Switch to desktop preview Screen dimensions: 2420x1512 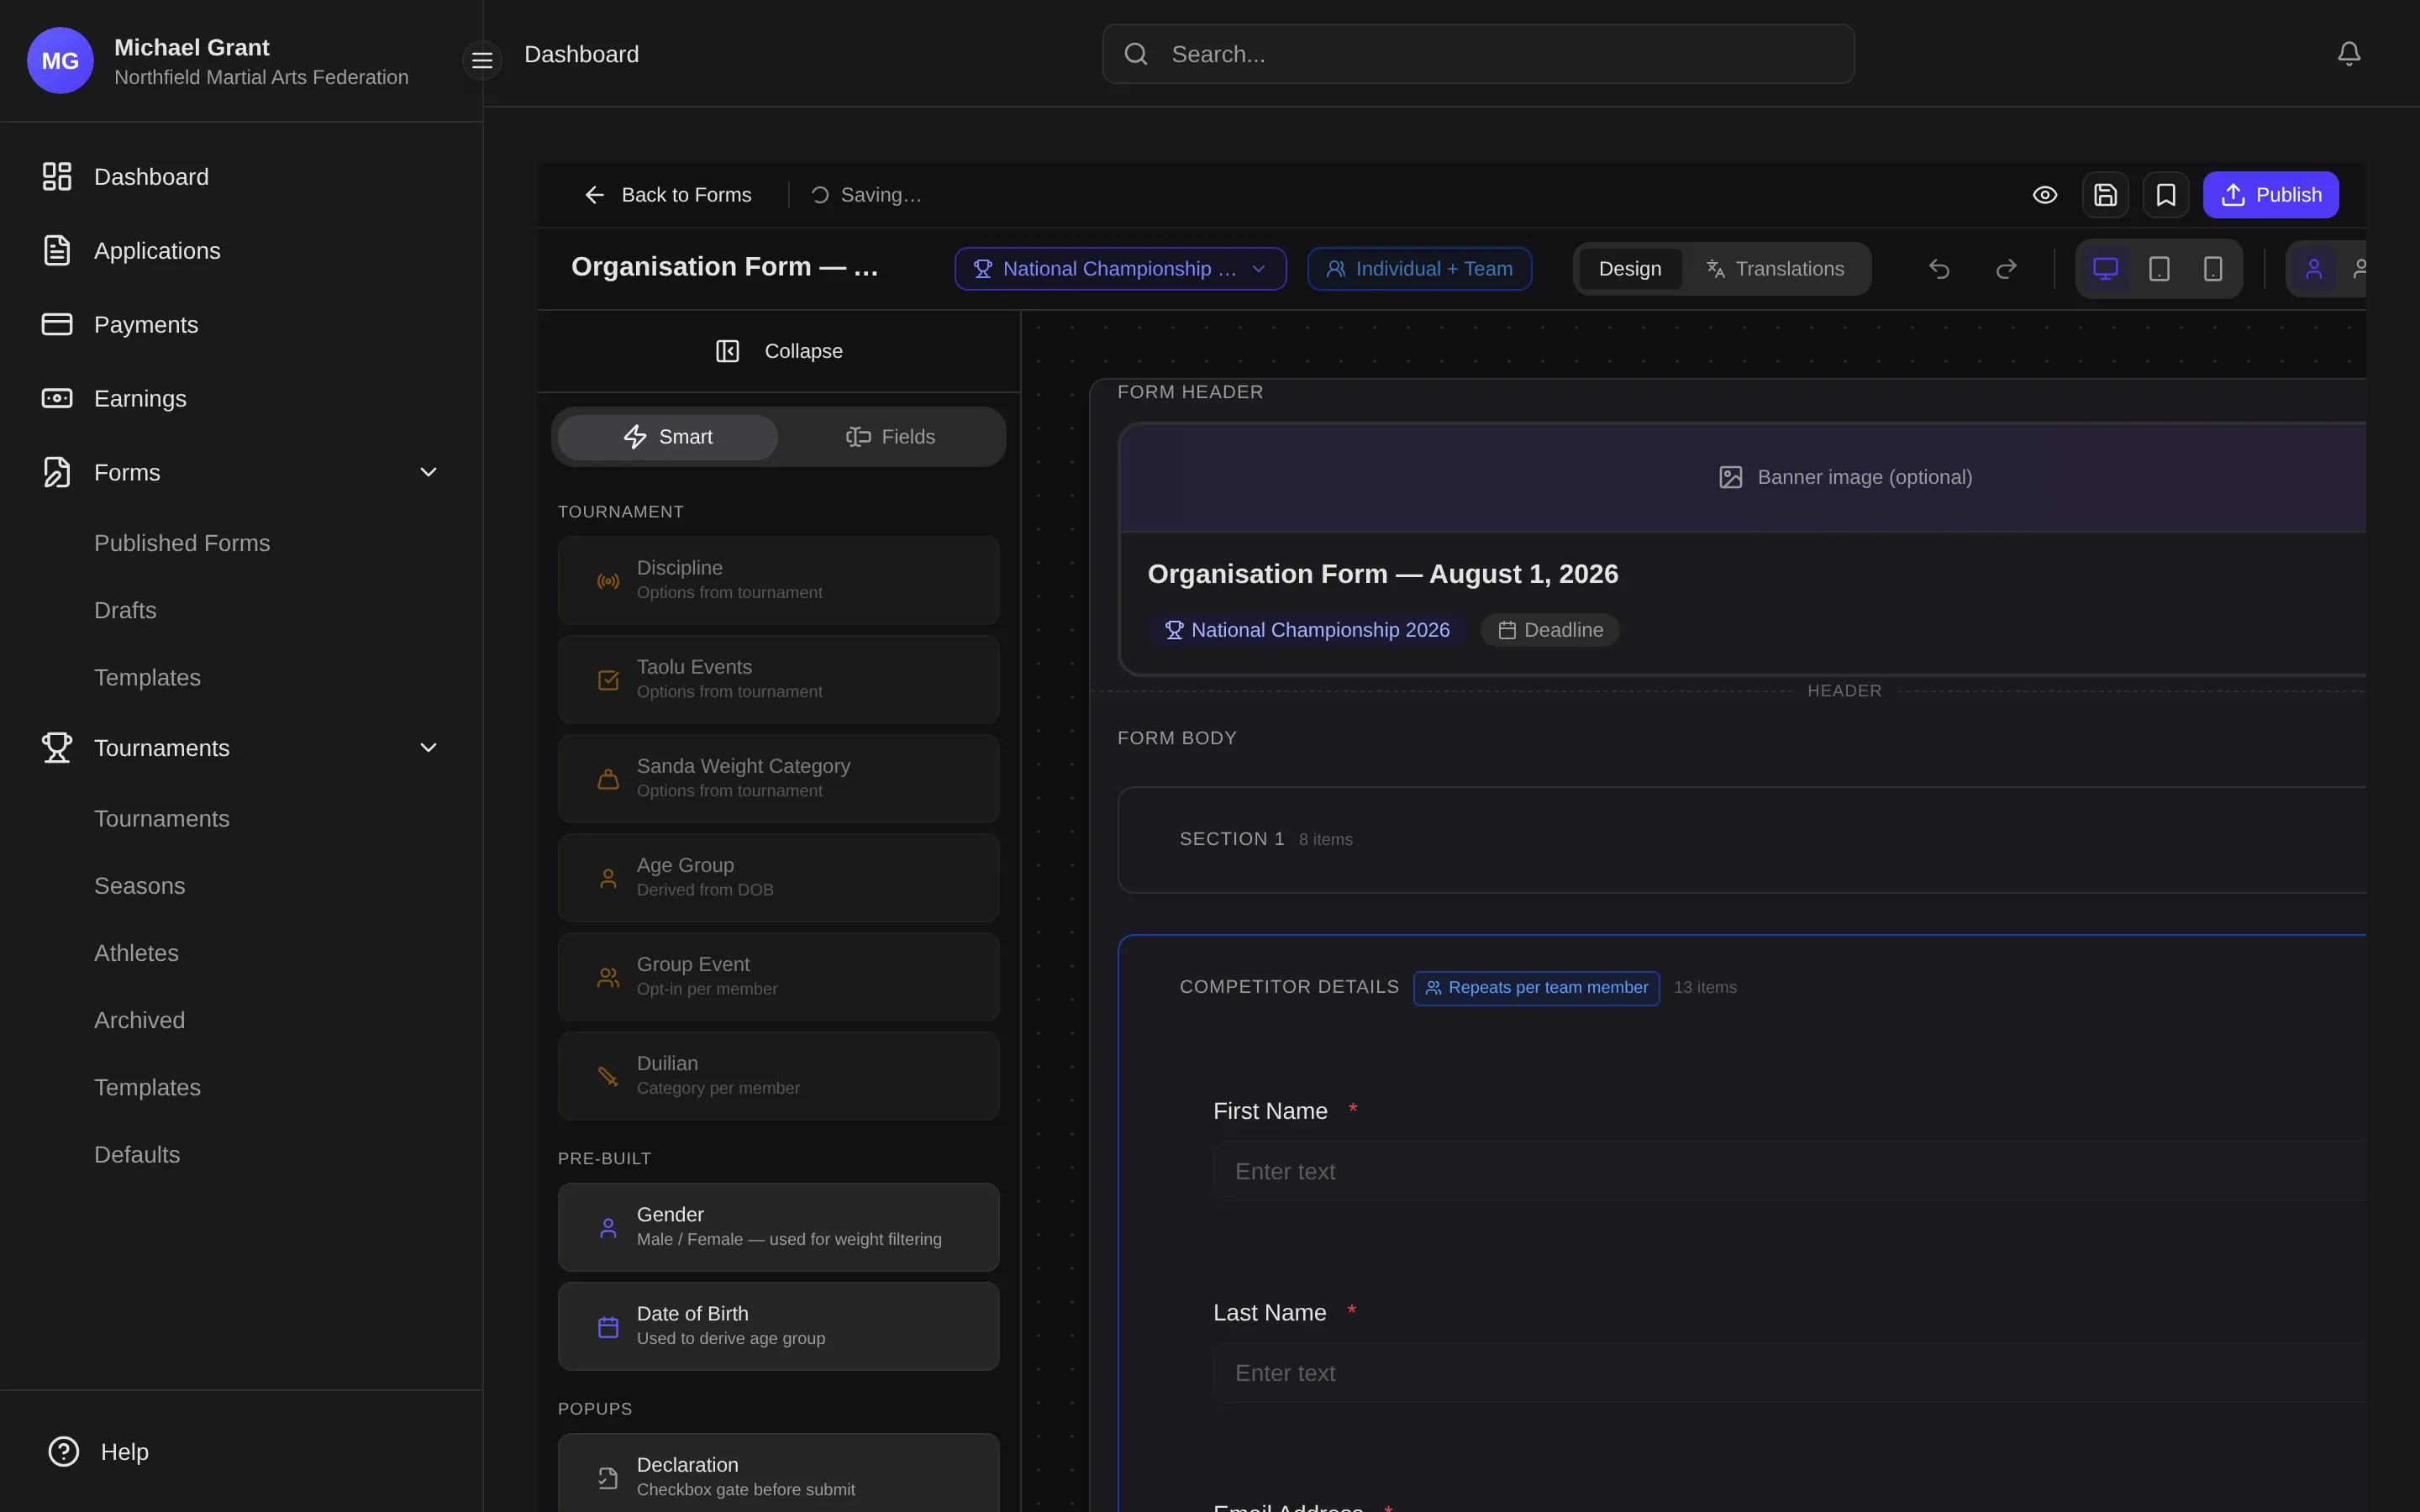tap(2106, 269)
